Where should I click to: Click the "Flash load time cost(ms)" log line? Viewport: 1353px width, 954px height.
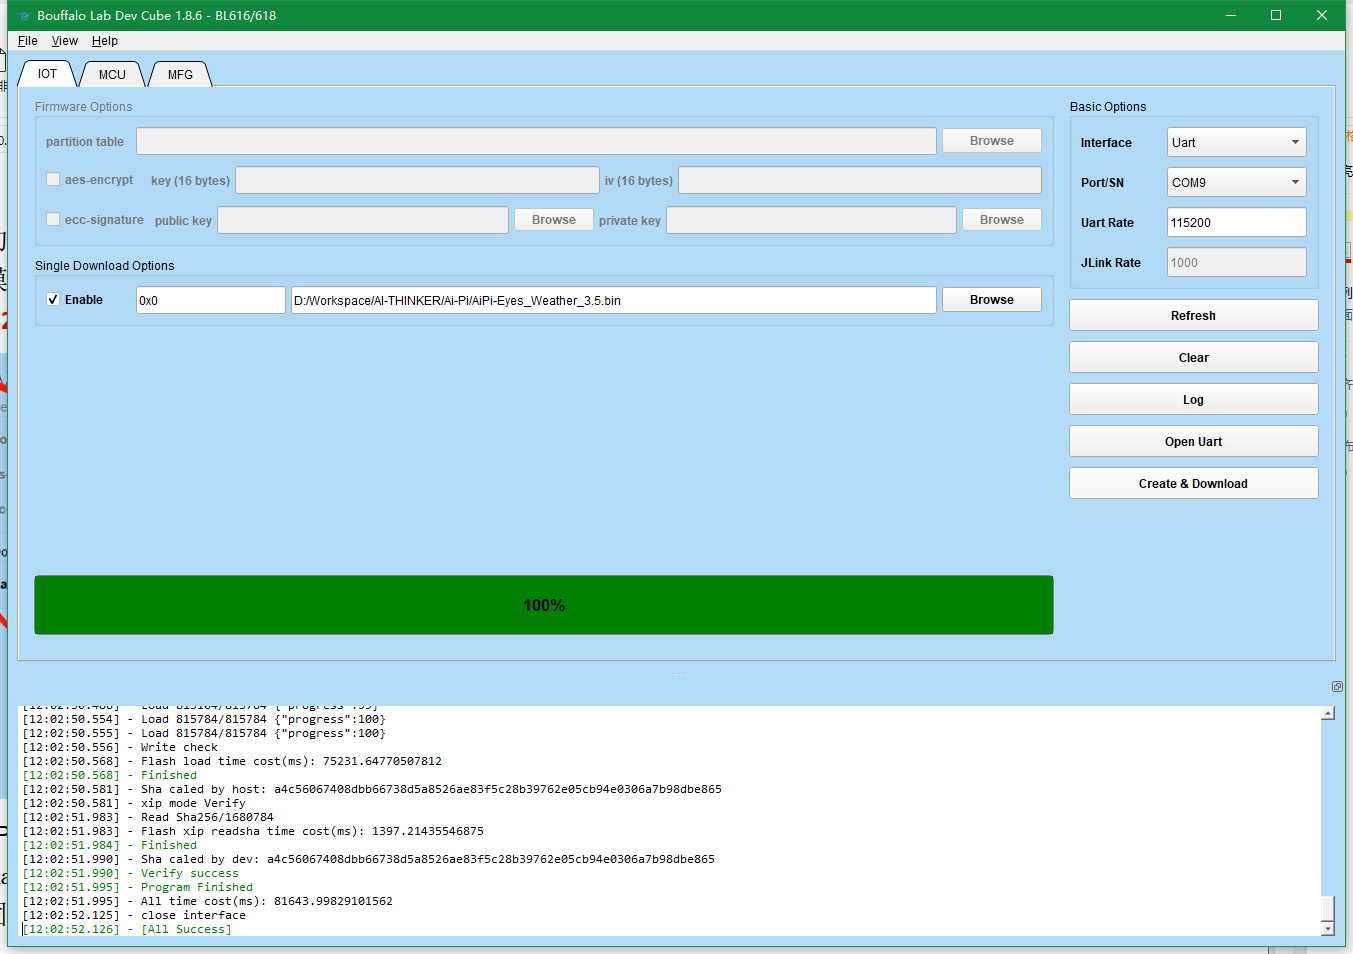[232, 761]
